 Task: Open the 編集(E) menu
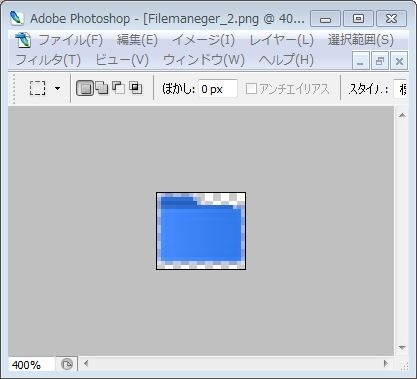(137, 40)
